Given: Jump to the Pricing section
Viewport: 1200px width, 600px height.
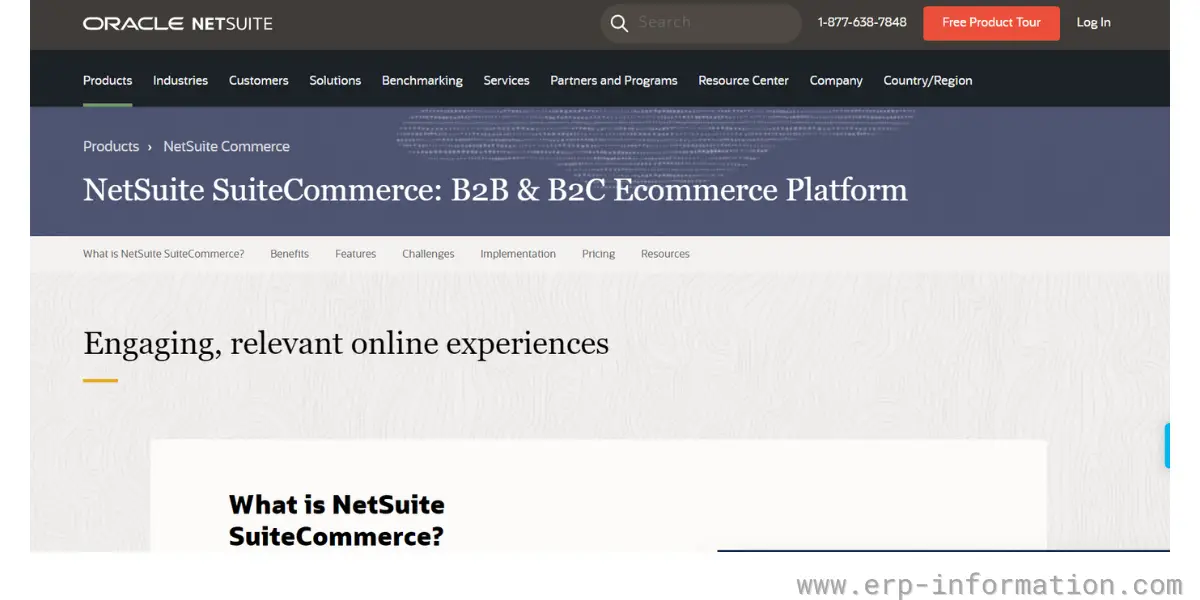Looking at the screenshot, I should 598,254.
